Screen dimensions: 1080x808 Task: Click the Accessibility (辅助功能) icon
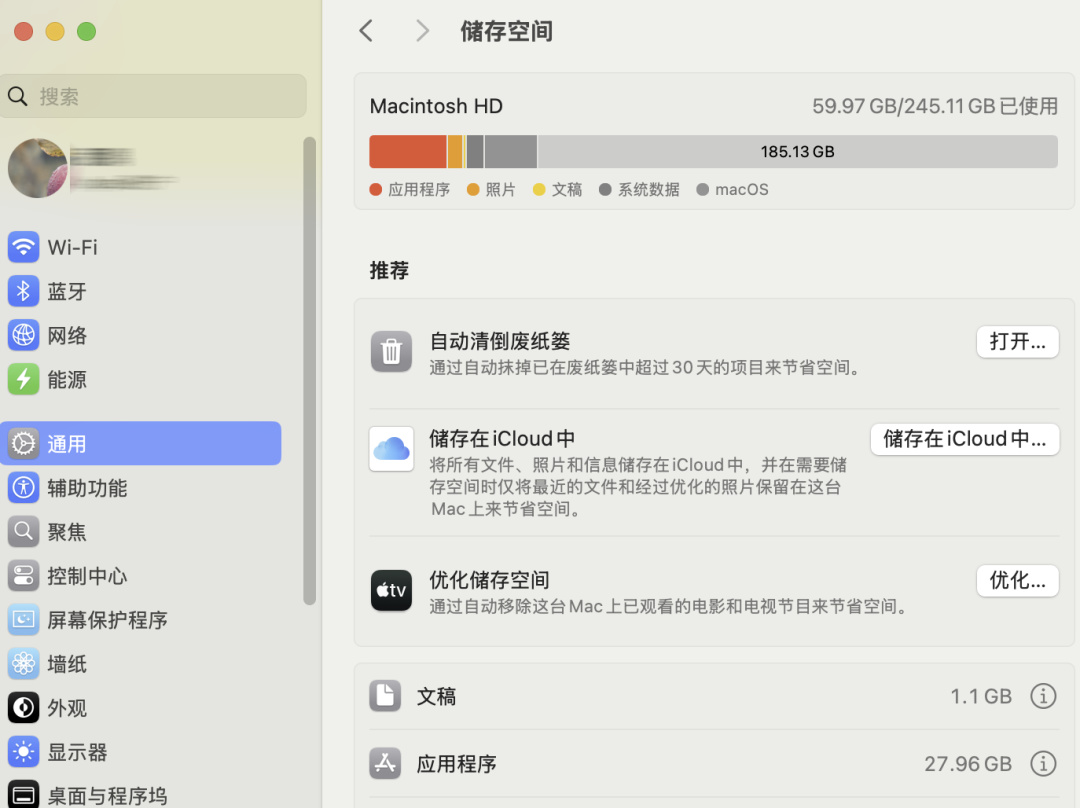(x=23, y=488)
